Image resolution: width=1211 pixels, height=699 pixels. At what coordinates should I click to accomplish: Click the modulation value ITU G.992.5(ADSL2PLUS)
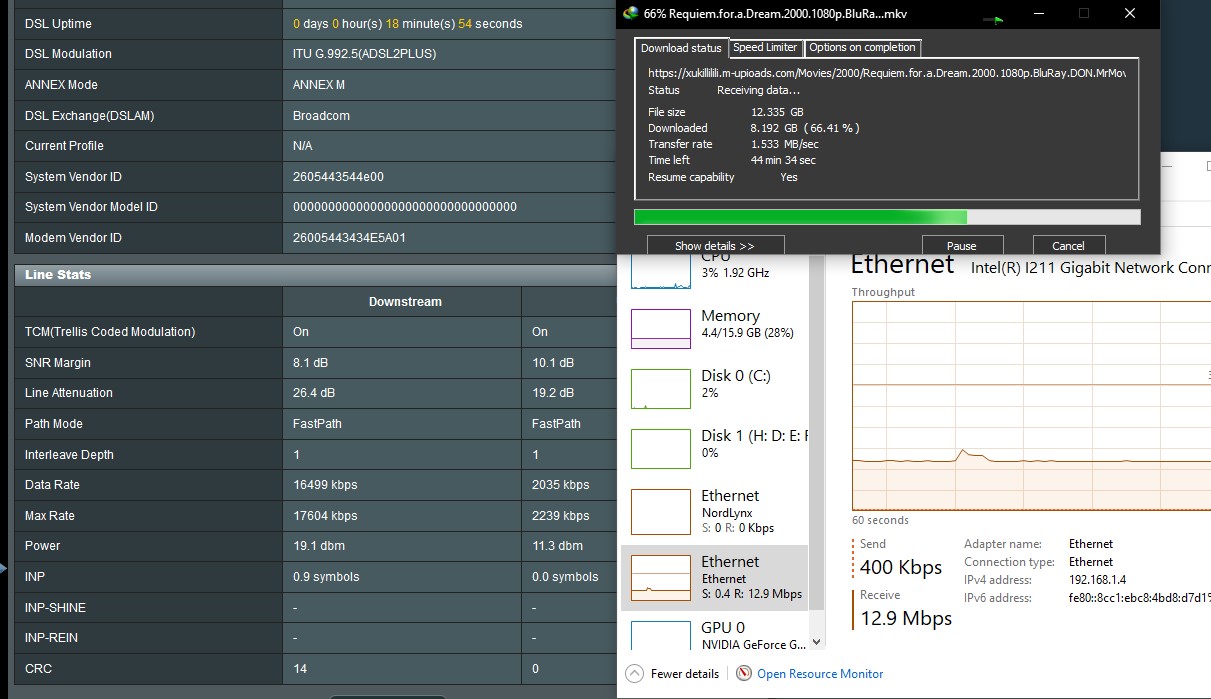tap(364, 54)
